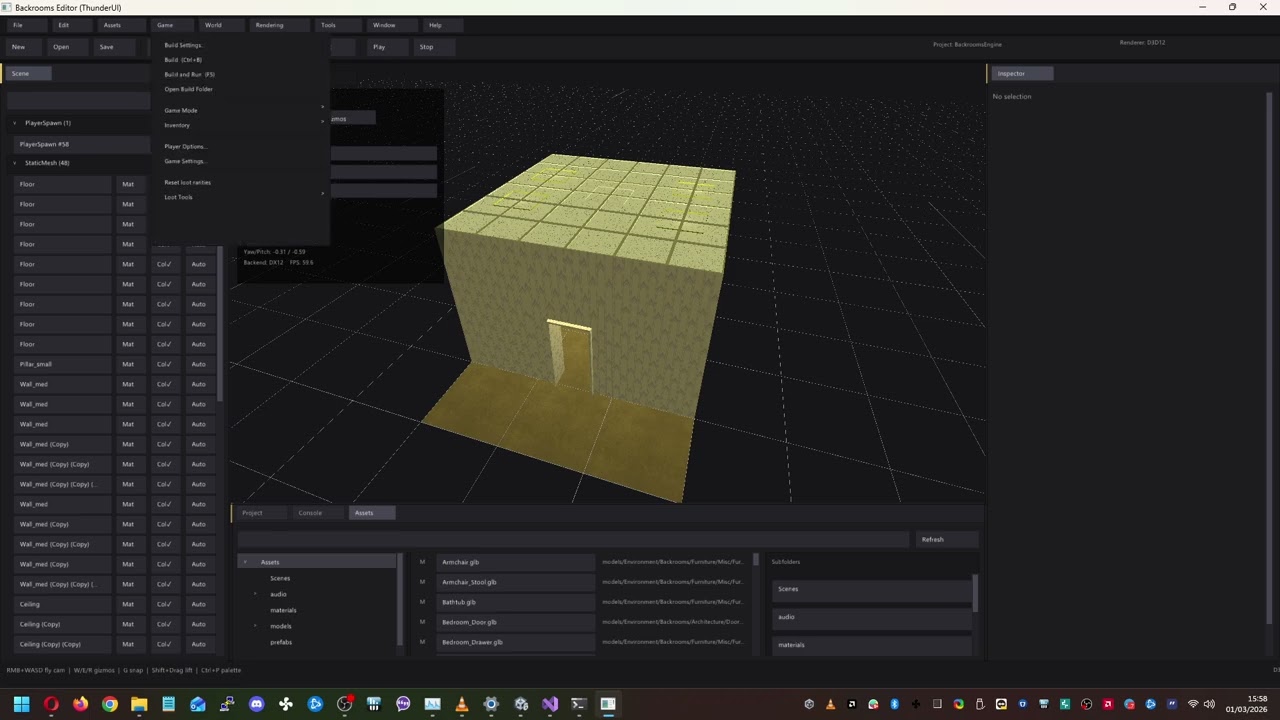Collapse the StaticMesh (48) group

pos(15,163)
